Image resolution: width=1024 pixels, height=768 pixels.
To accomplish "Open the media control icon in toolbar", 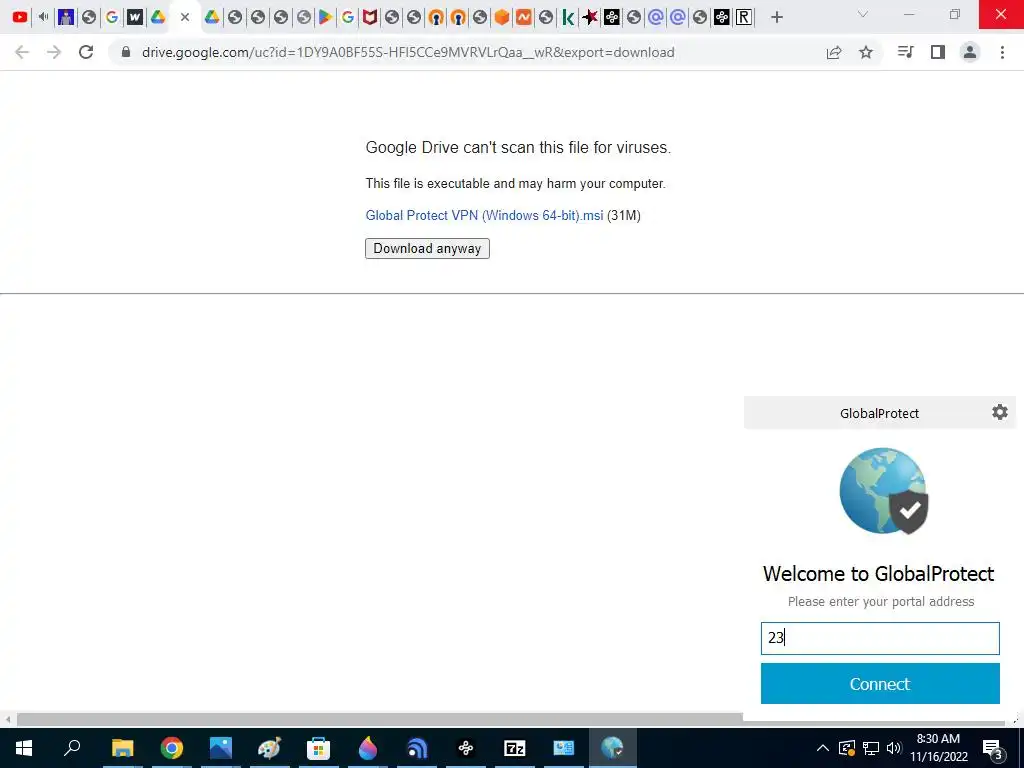I will click(905, 52).
